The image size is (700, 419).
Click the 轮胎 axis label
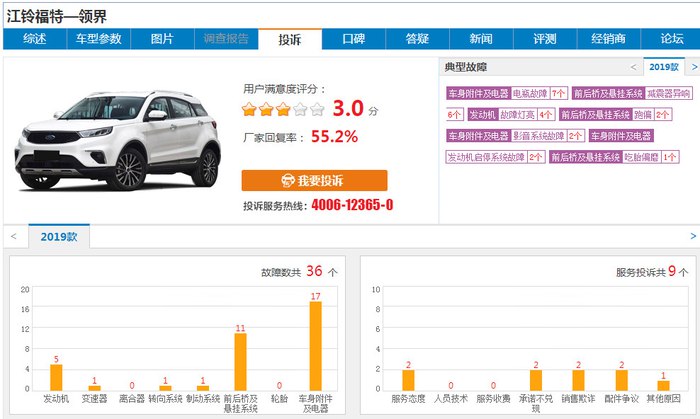point(279,399)
